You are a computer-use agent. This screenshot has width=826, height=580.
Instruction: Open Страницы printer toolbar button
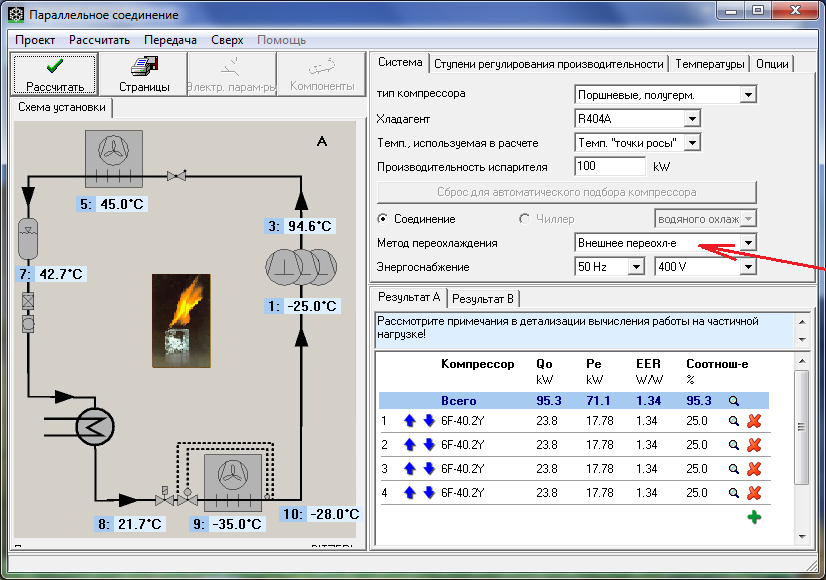144,74
